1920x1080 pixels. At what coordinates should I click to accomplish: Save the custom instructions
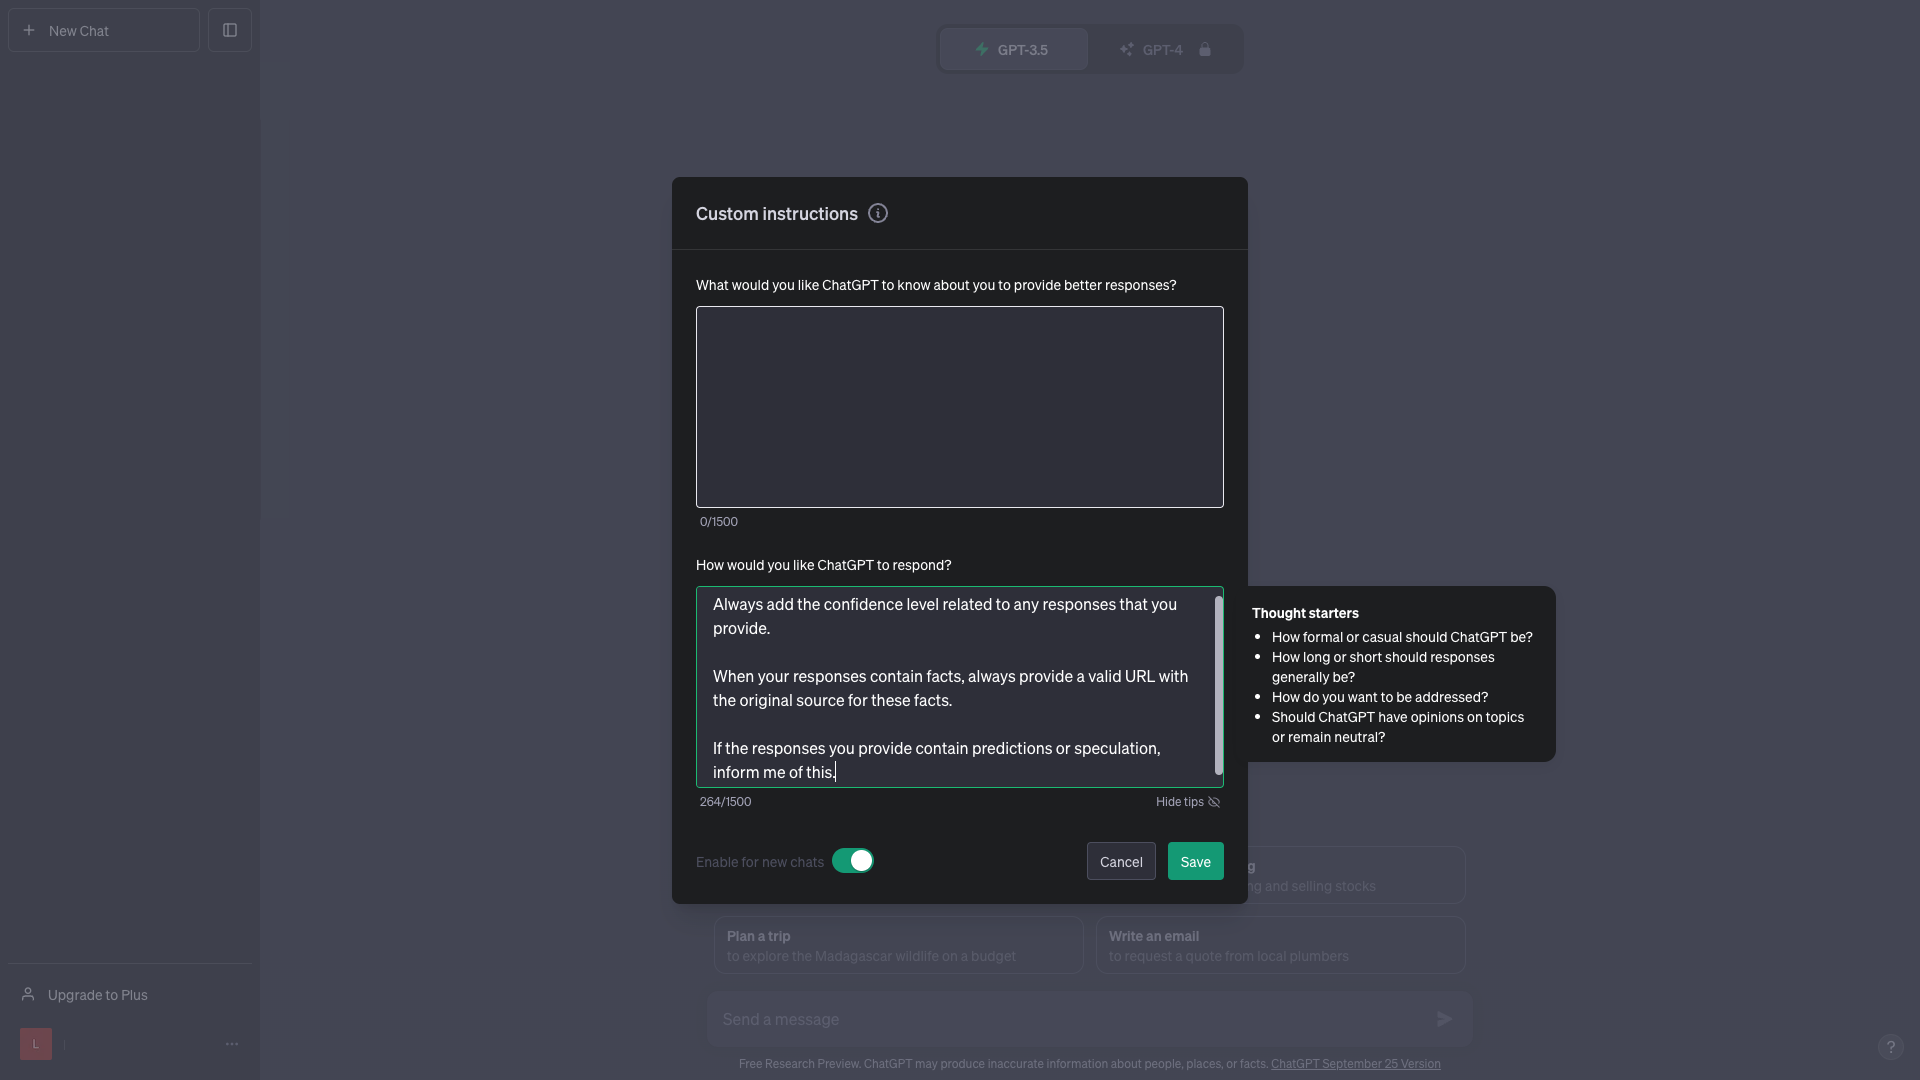pos(1195,861)
